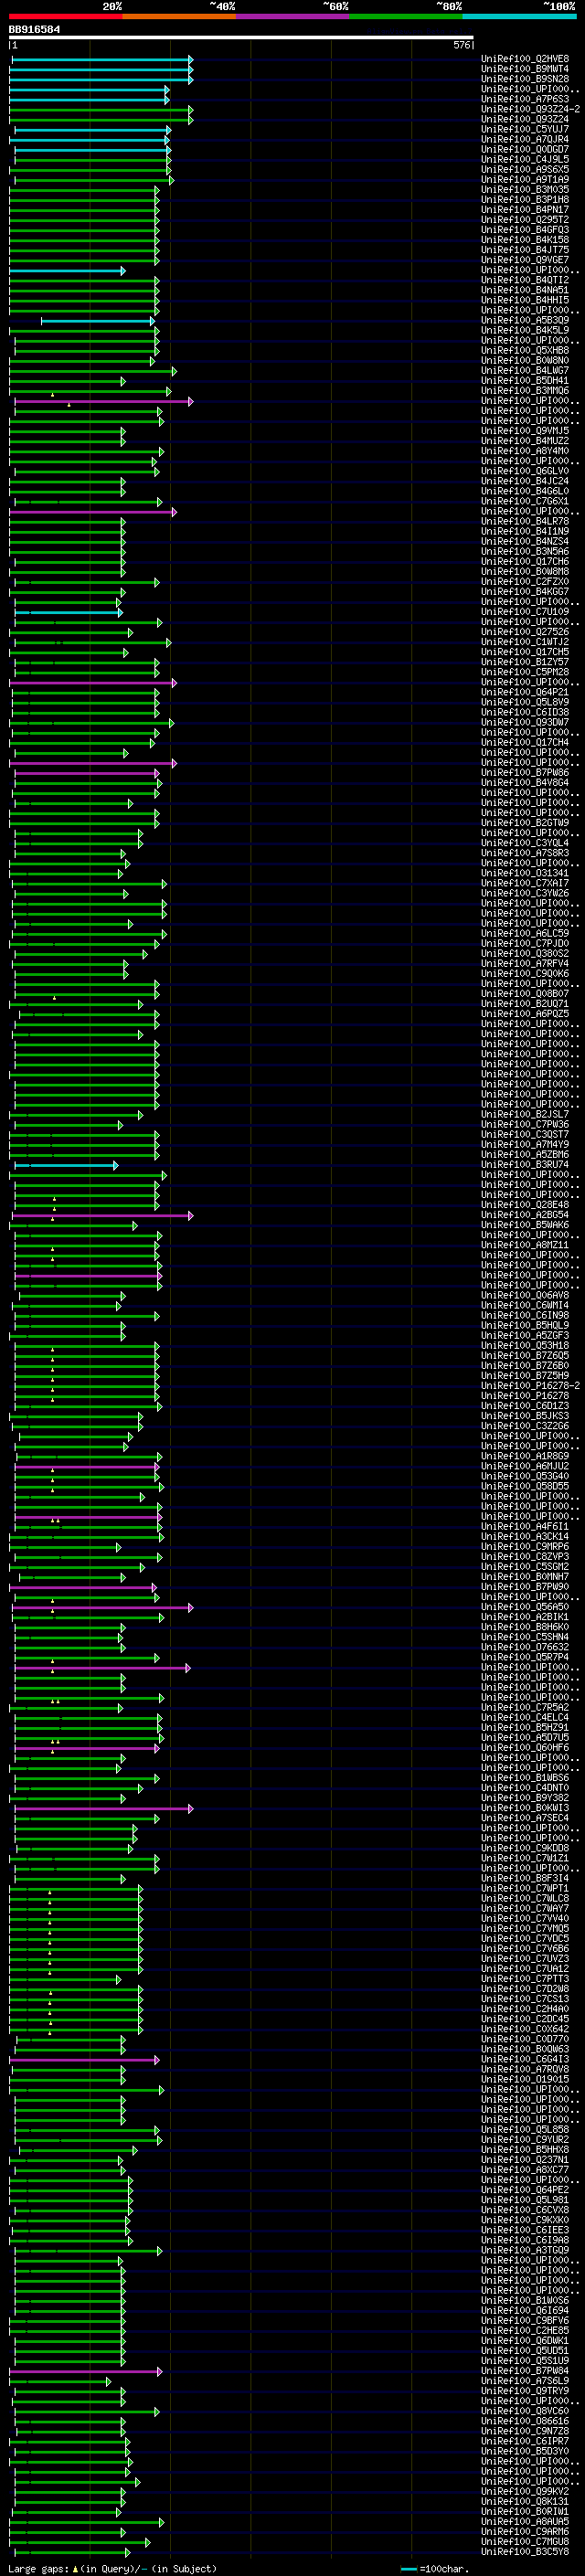Click the orange ~40% identity legend bar
585x2576 pixels.
pos(179,16)
